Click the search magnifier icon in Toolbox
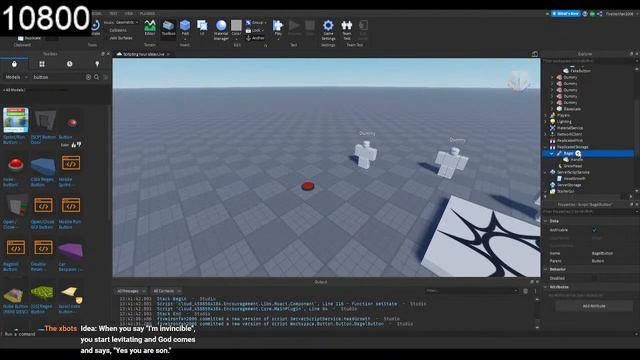640x360 pixels. coord(97,77)
